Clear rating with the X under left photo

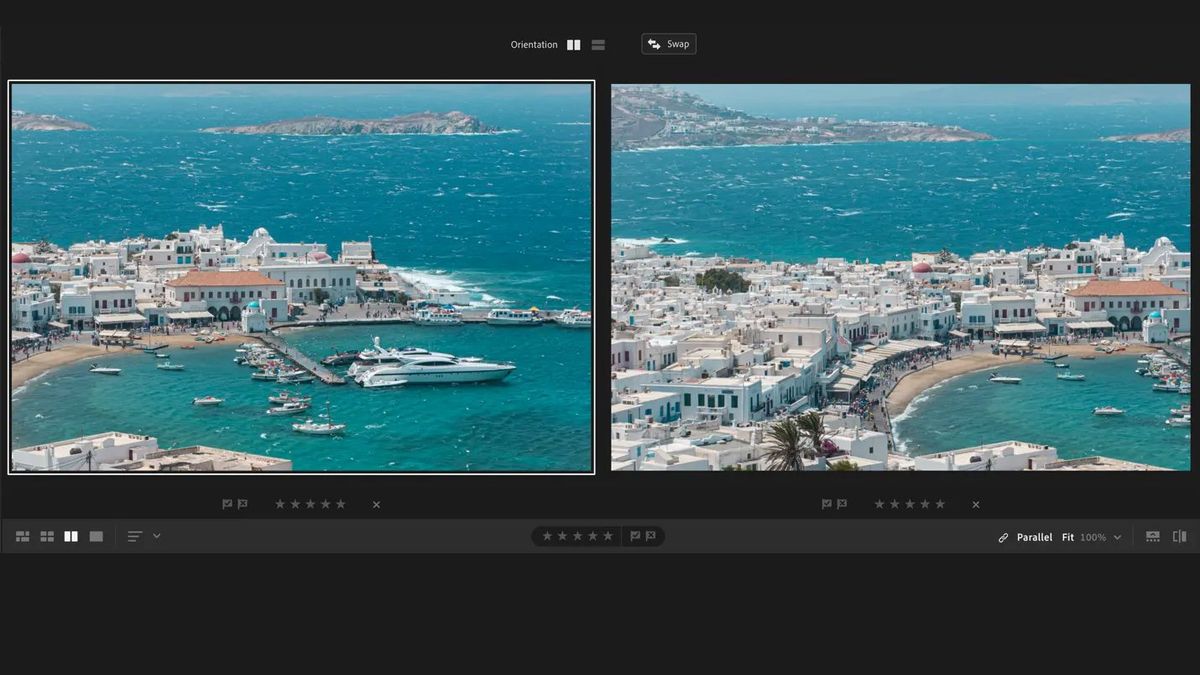376,504
